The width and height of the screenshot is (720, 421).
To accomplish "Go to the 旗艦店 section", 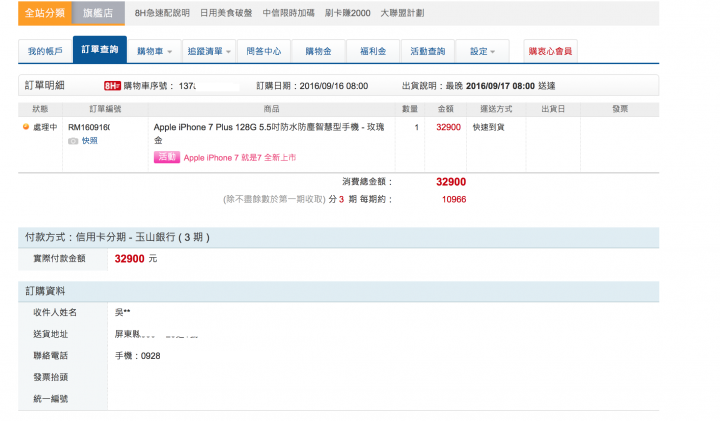I will (x=98, y=13).
